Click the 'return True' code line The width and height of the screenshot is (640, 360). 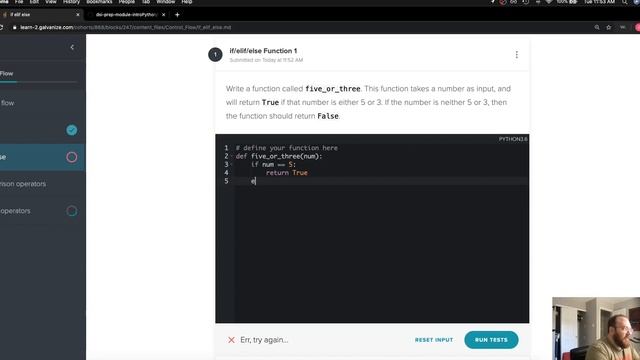(287, 173)
